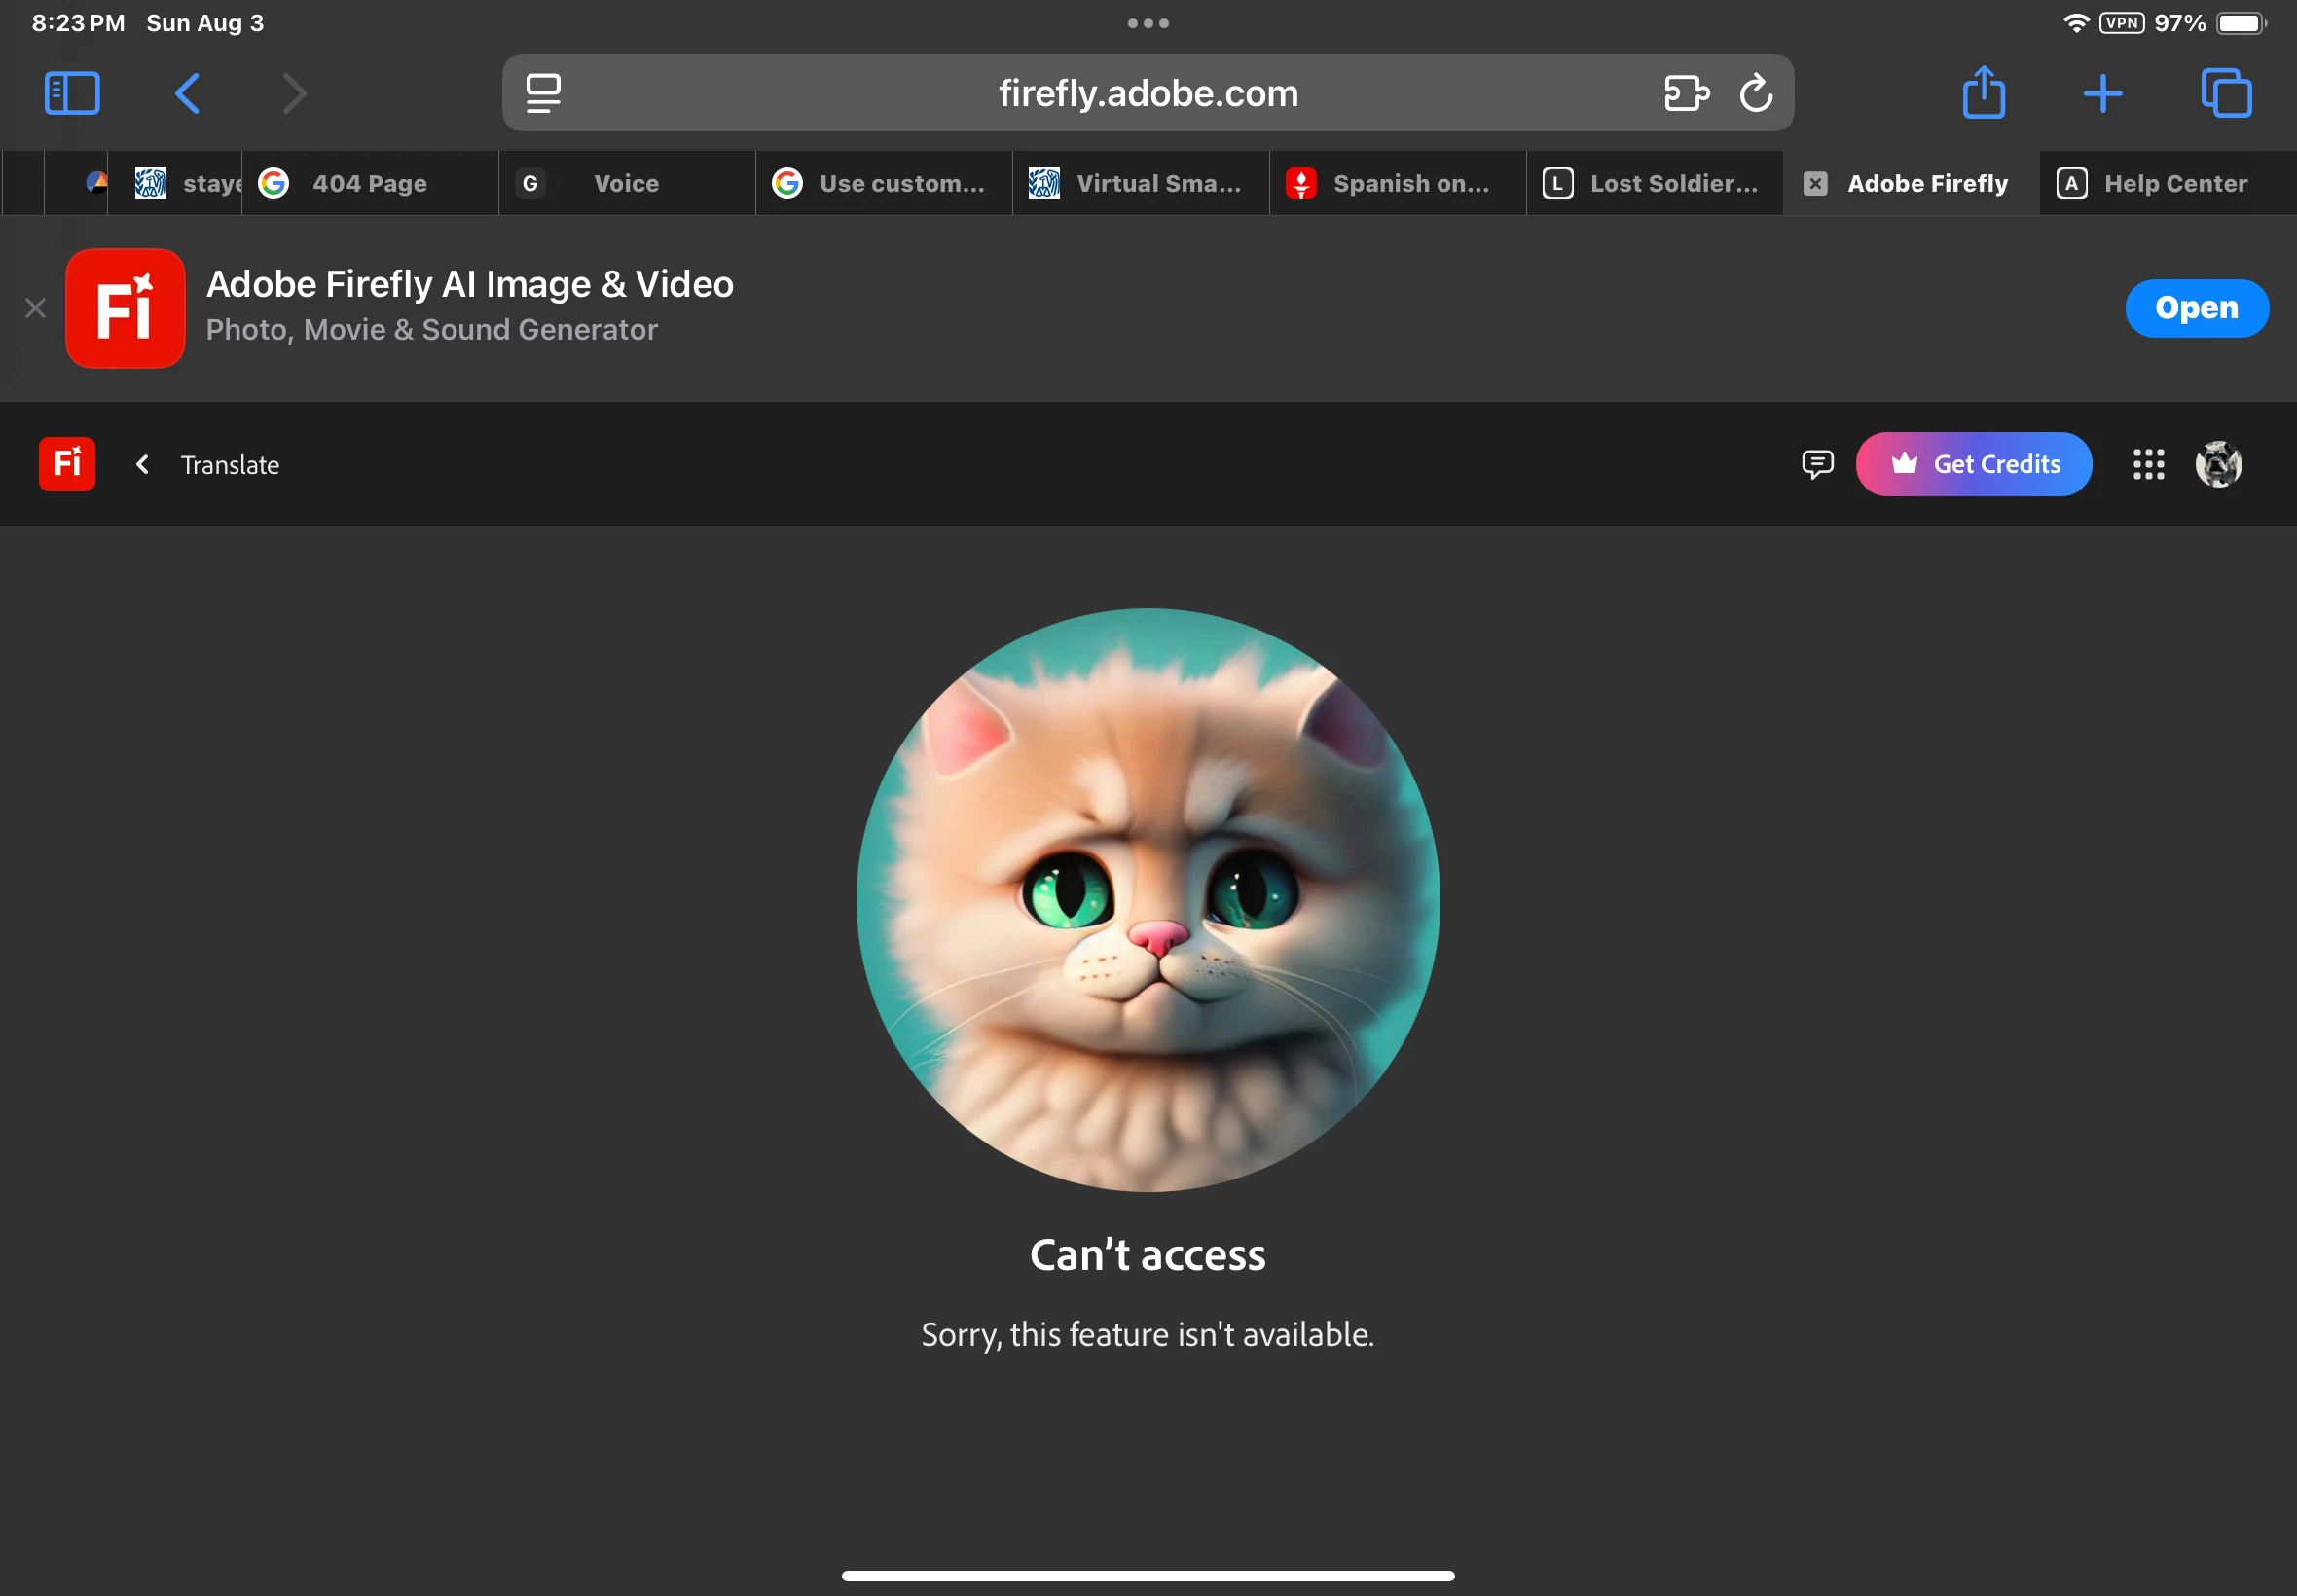Close the Adobe Firefly tab
This screenshot has height=1596, width=2297.
[1815, 183]
